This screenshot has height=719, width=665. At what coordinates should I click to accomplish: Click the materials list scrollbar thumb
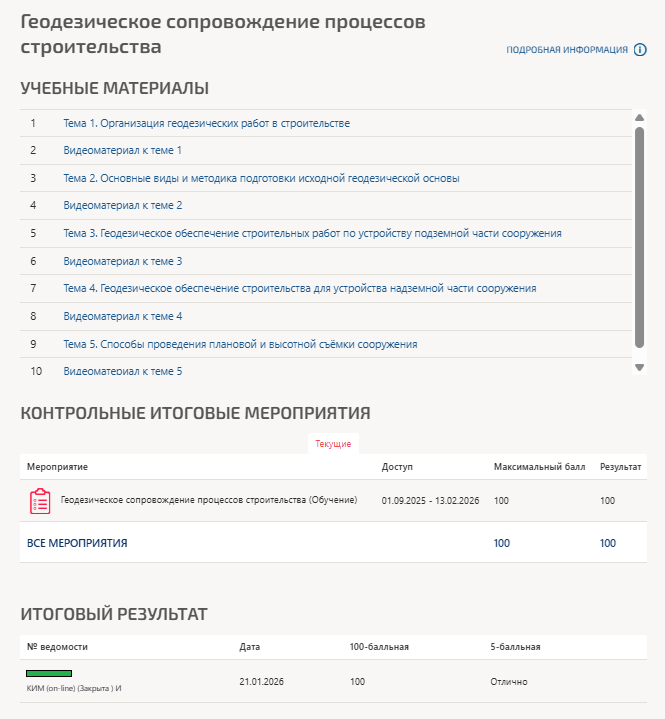click(x=639, y=235)
